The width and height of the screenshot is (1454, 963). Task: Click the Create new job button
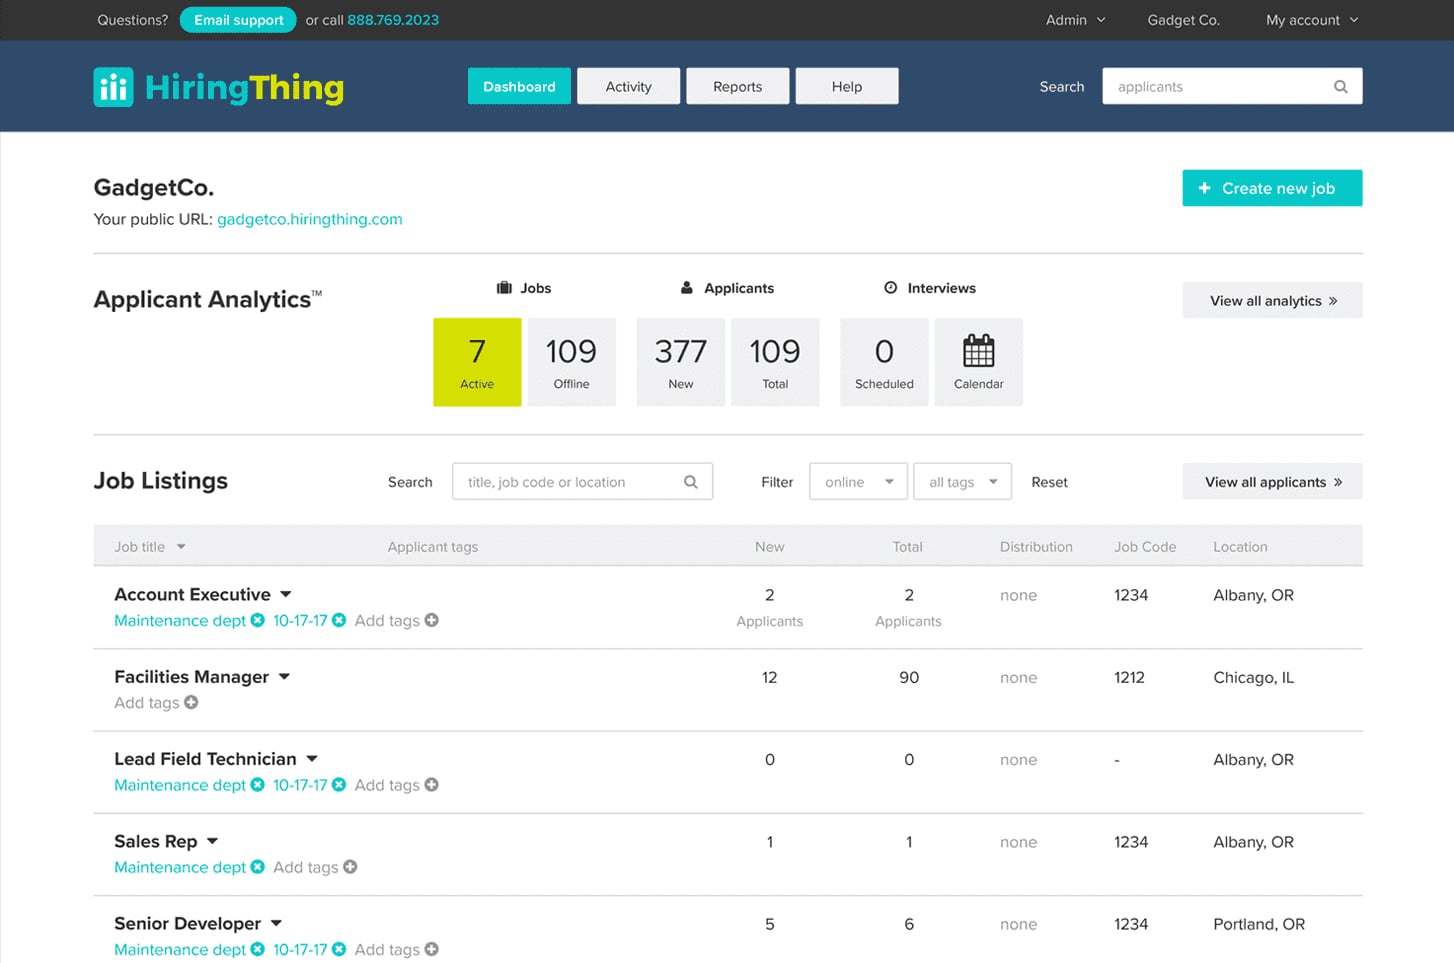[1272, 188]
